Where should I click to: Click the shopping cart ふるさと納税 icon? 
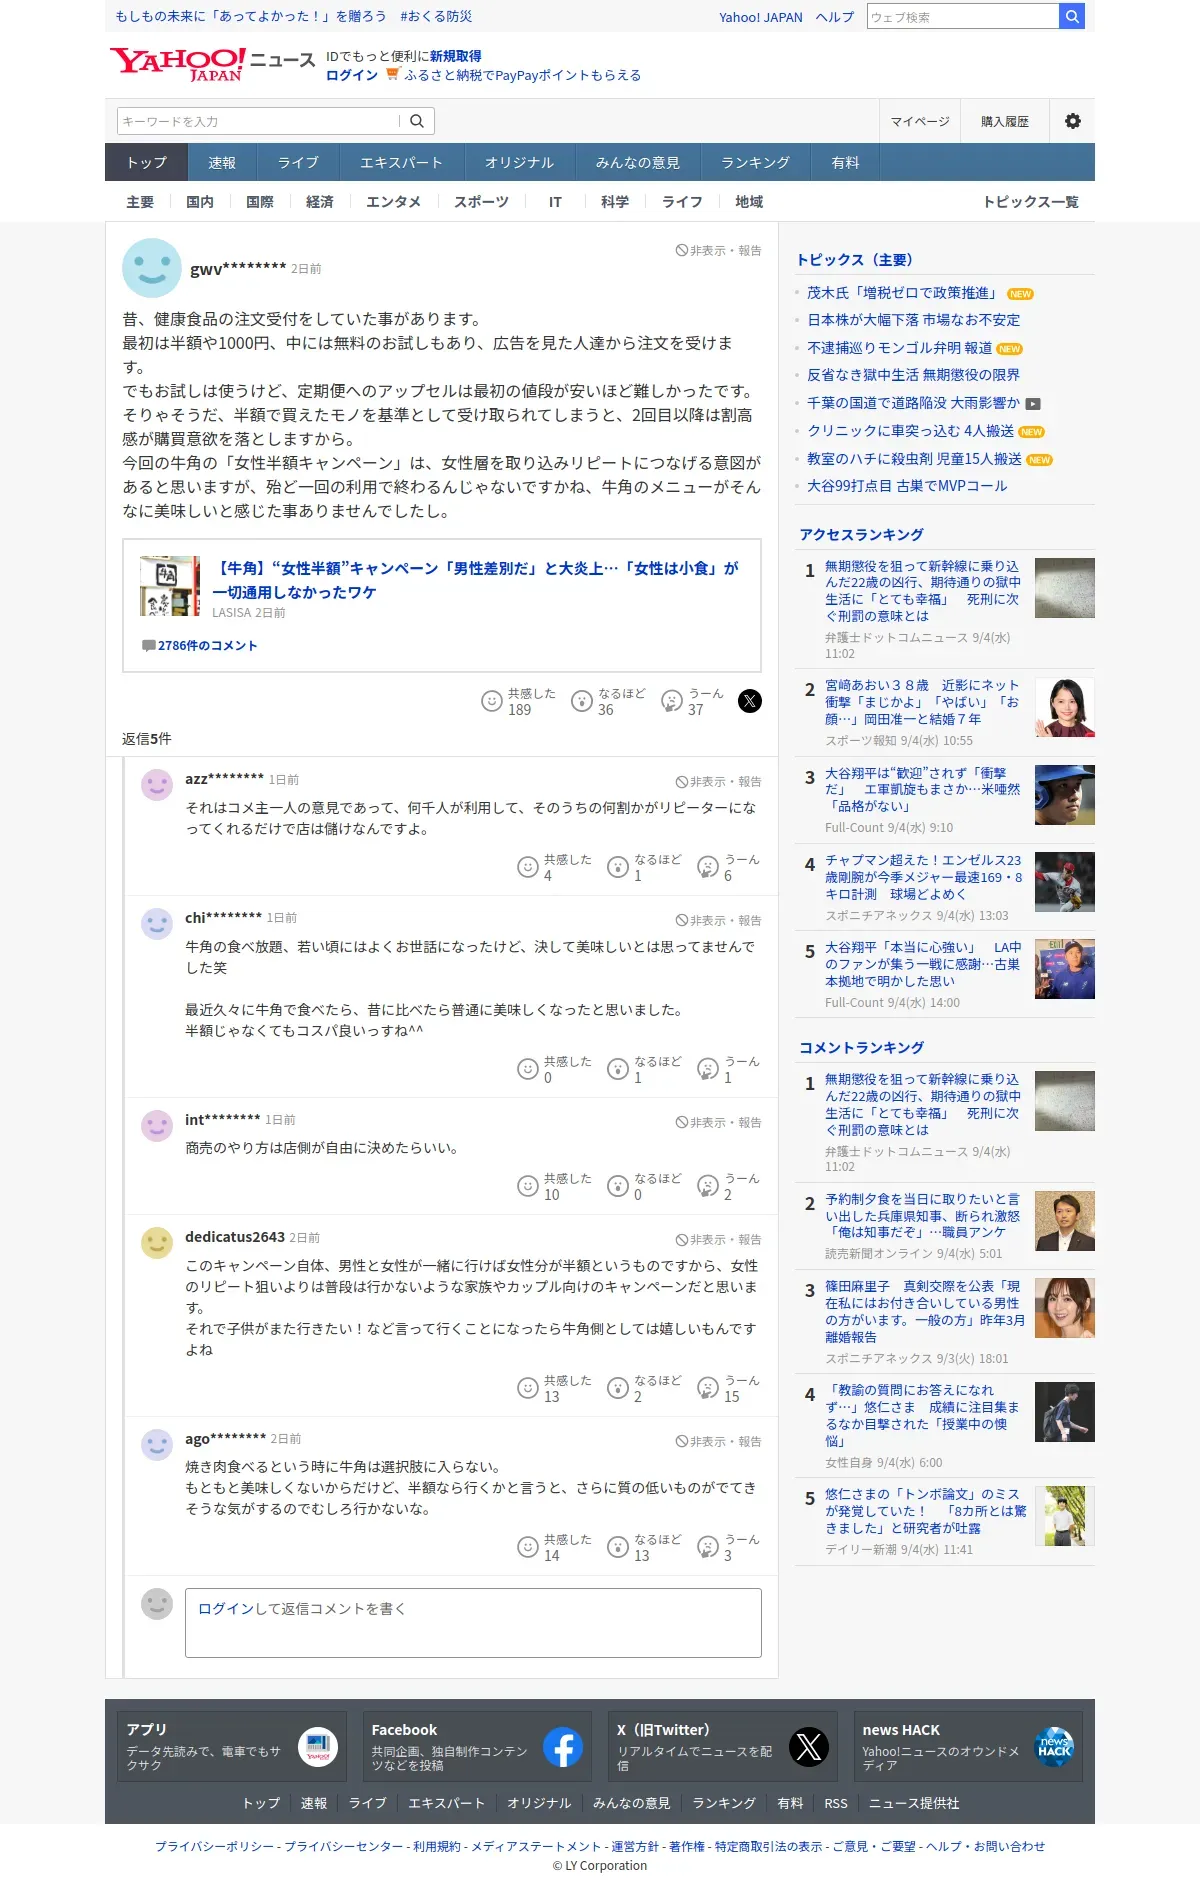click(x=393, y=74)
